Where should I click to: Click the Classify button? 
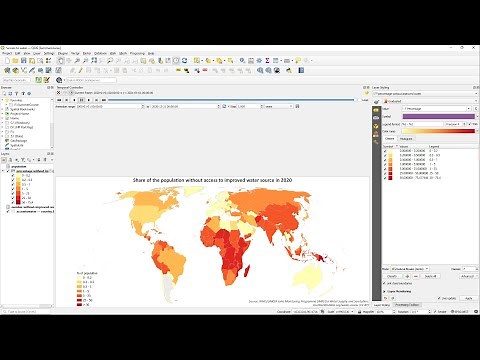392,276
